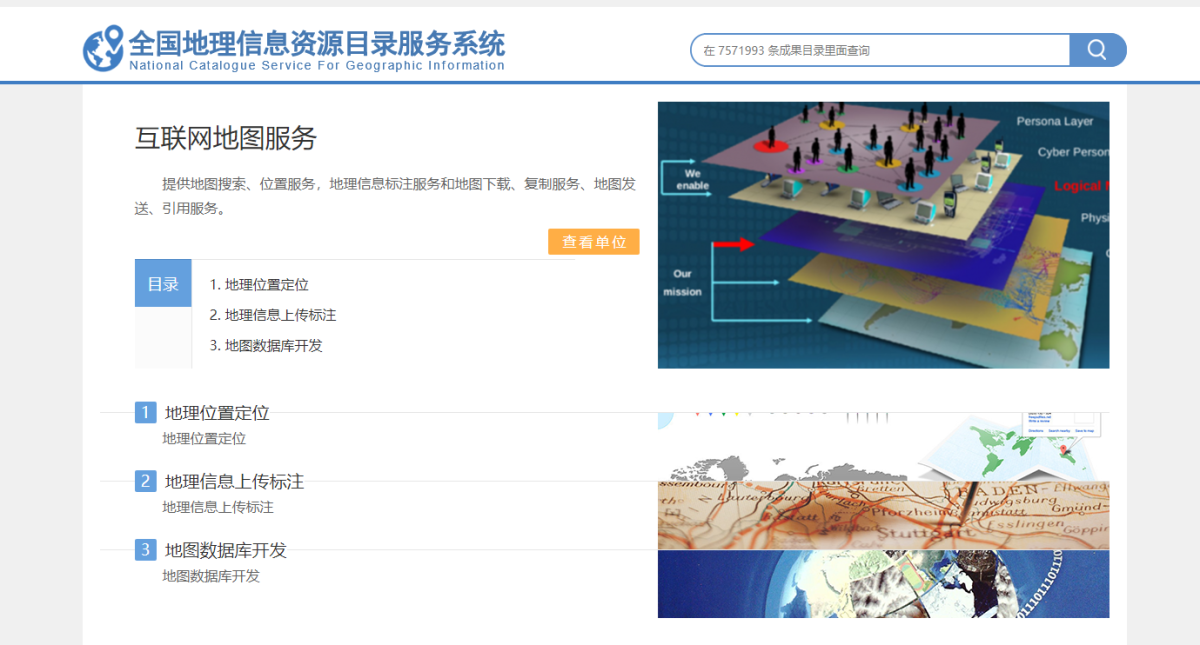Click the globe with binary code image
This screenshot has width=1200, height=645.
tap(883, 583)
